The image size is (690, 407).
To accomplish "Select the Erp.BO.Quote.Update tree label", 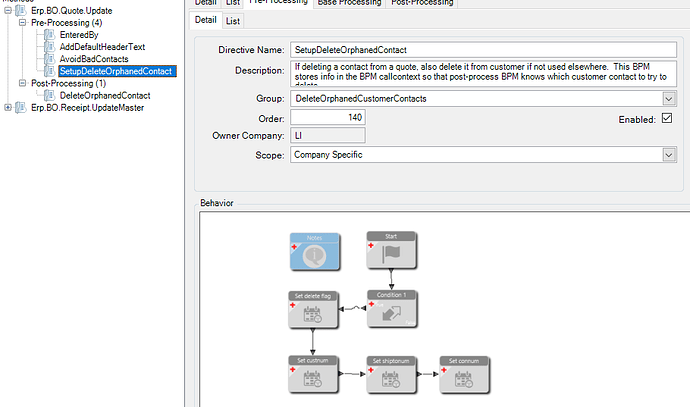I will (72, 11).
